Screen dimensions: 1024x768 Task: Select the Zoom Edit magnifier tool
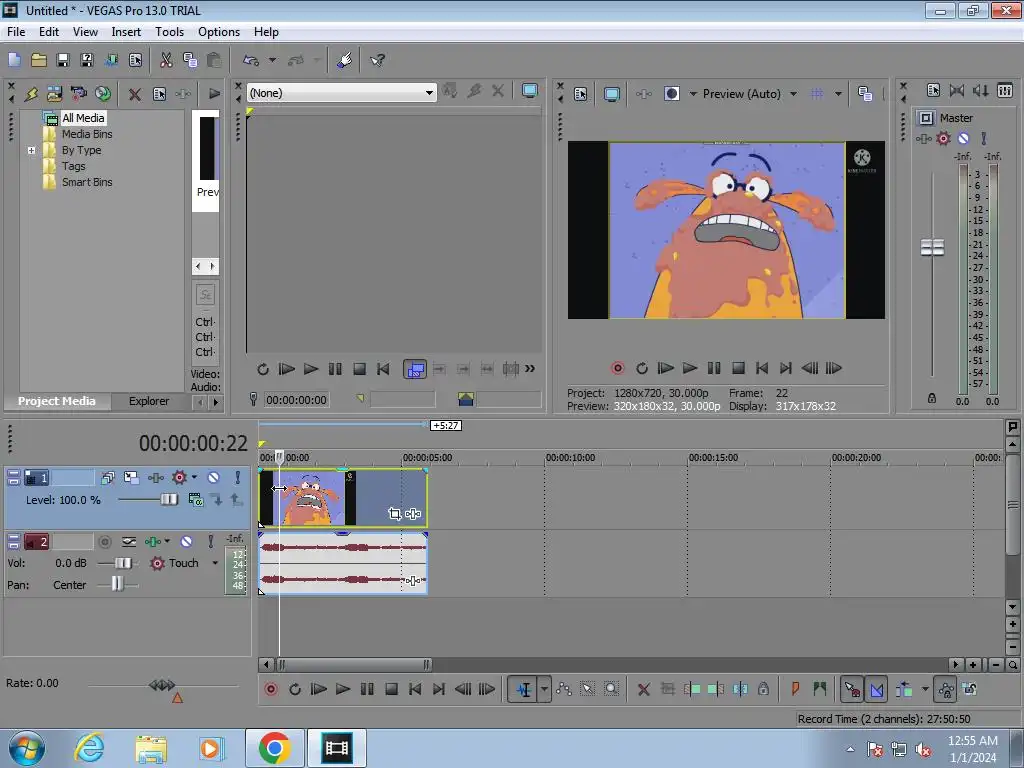611,689
